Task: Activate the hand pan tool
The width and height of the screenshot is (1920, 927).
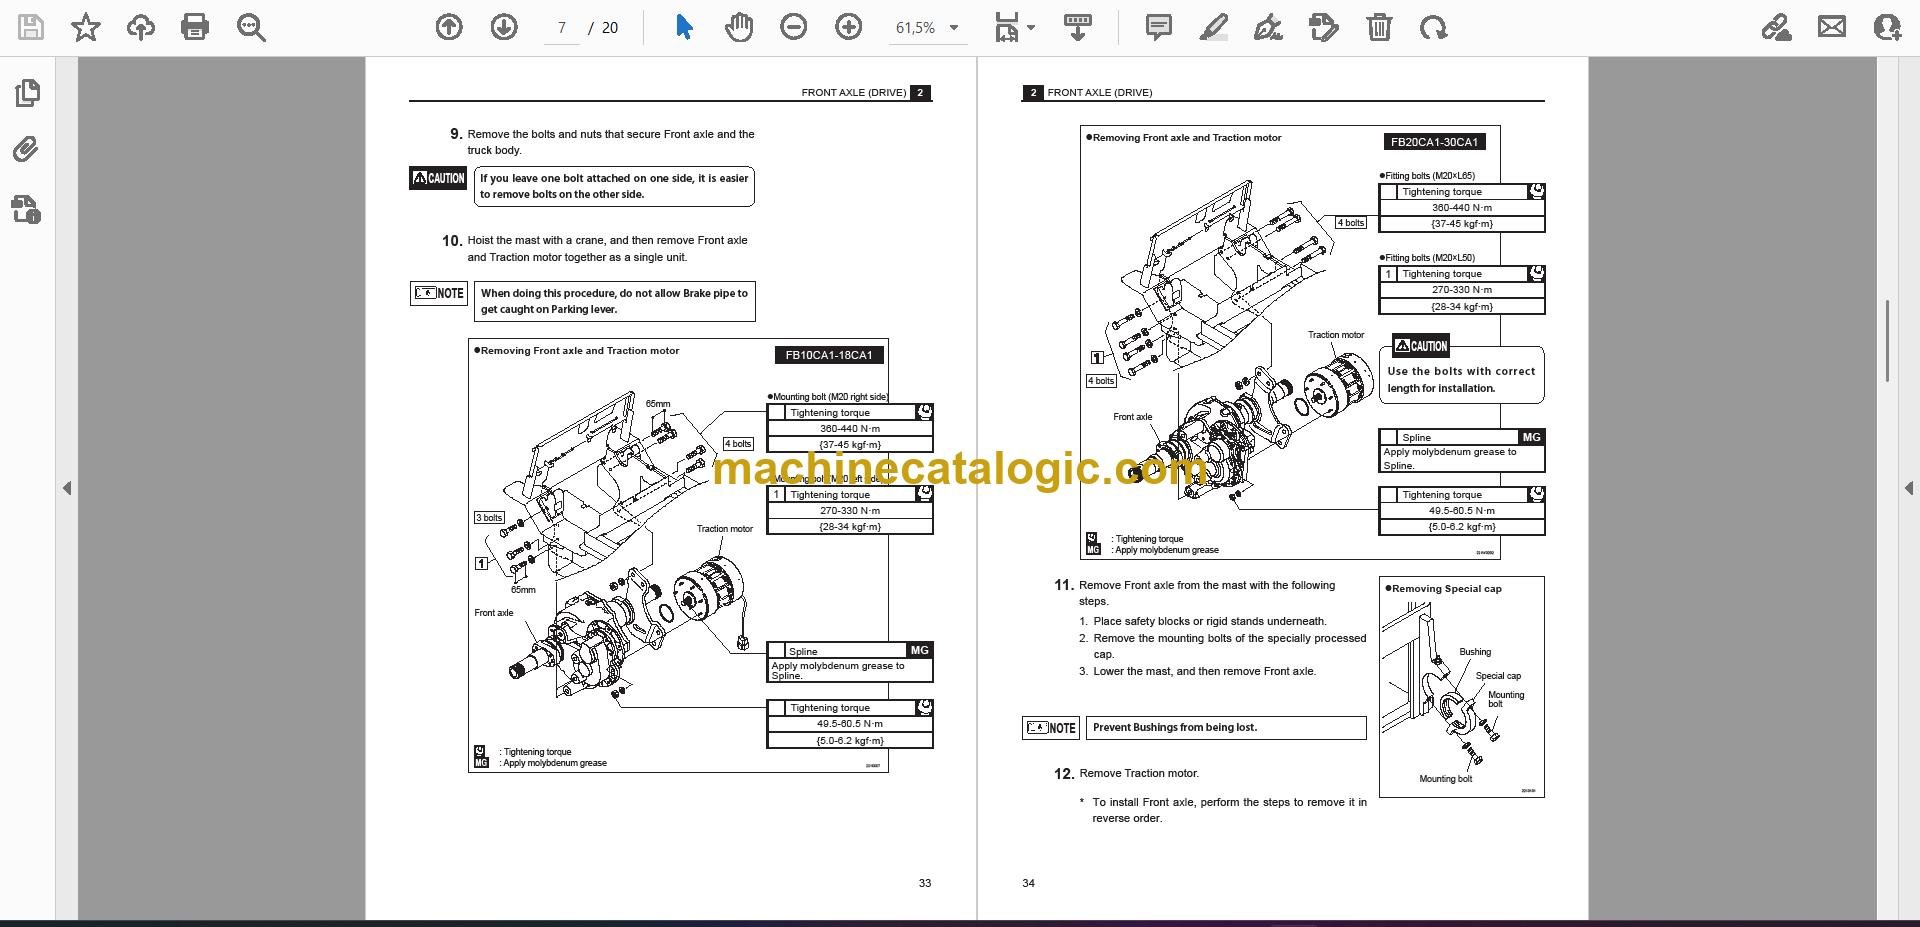Action: [x=739, y=27]
